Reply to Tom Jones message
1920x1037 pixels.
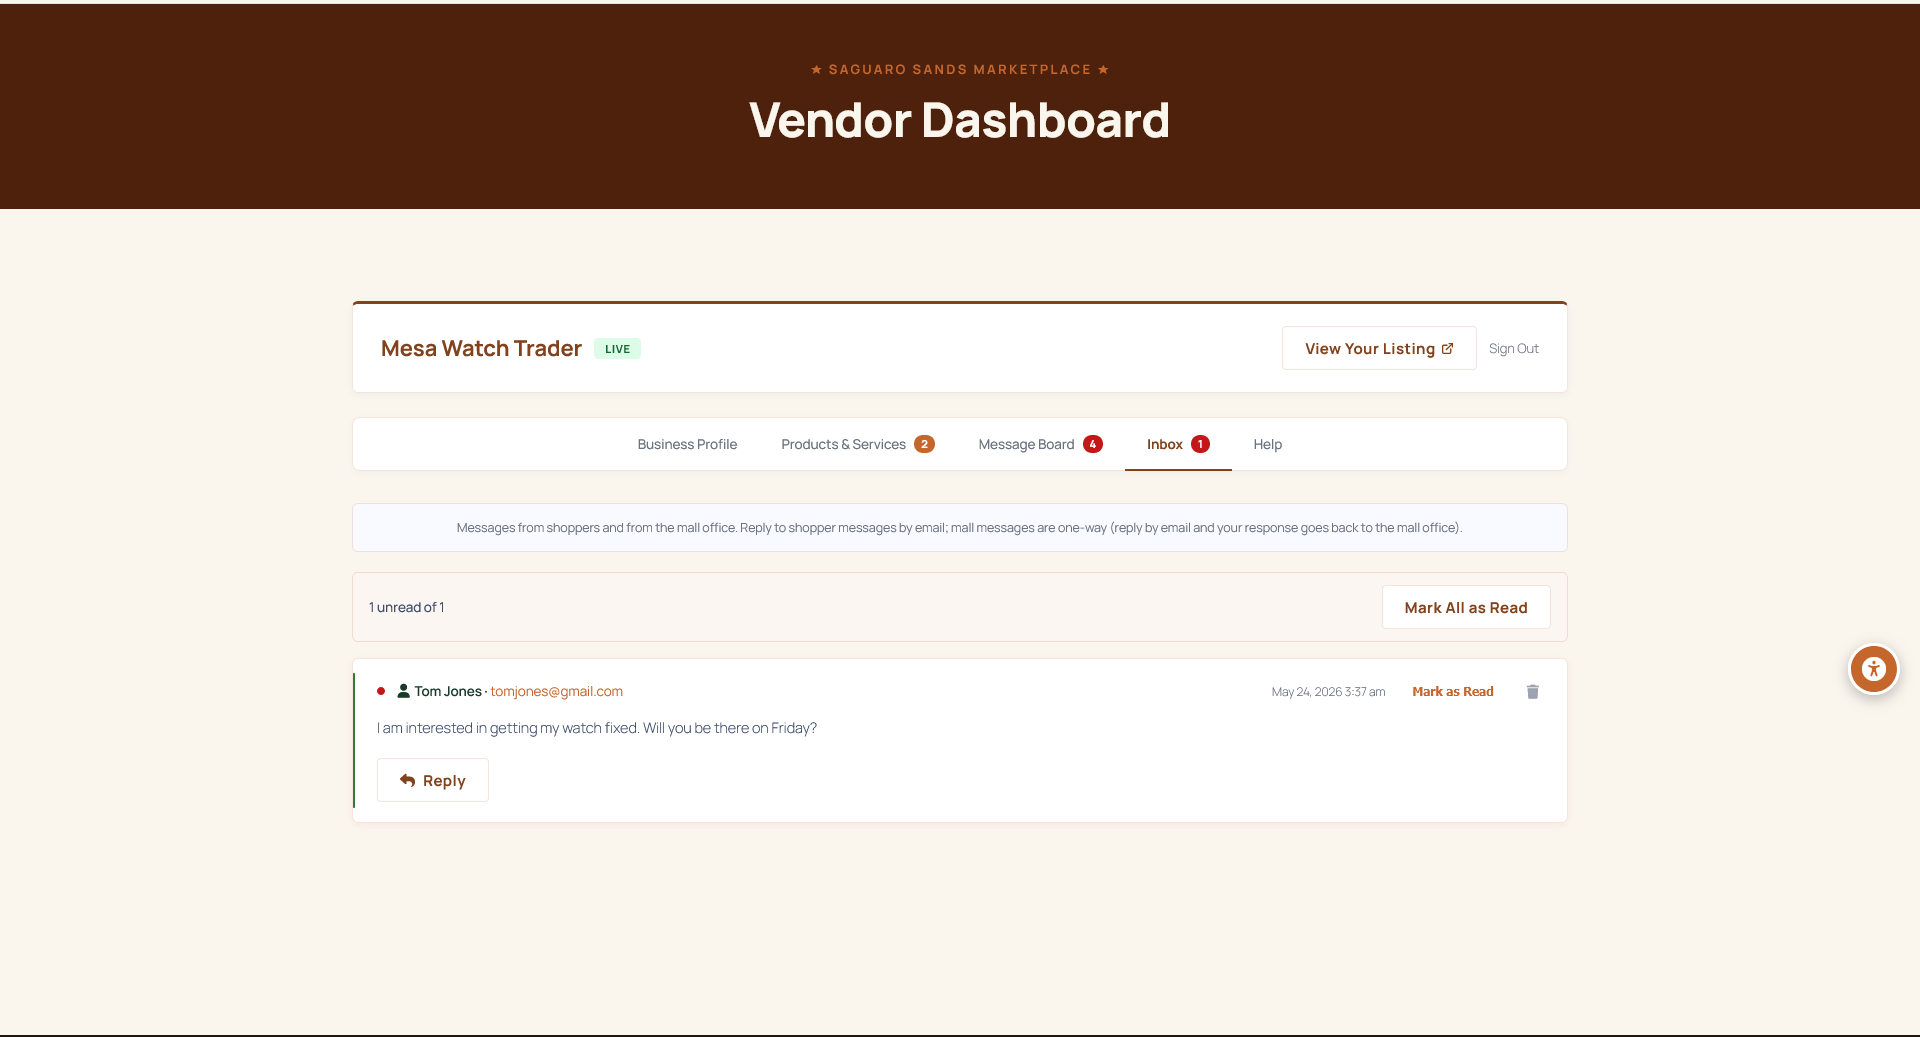click(433, 780)
